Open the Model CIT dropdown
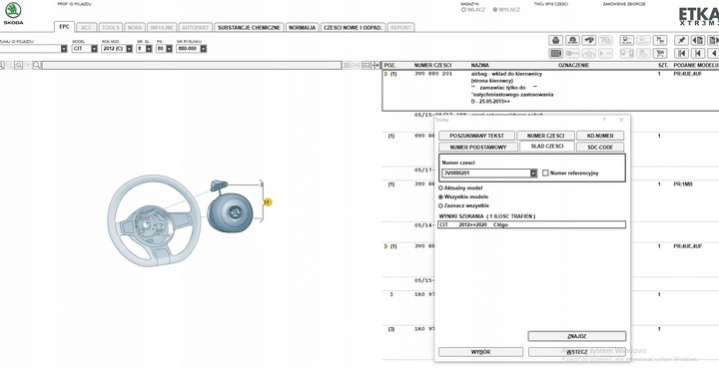The width and height of the screenshot is (719, 368). coord(94,49)
